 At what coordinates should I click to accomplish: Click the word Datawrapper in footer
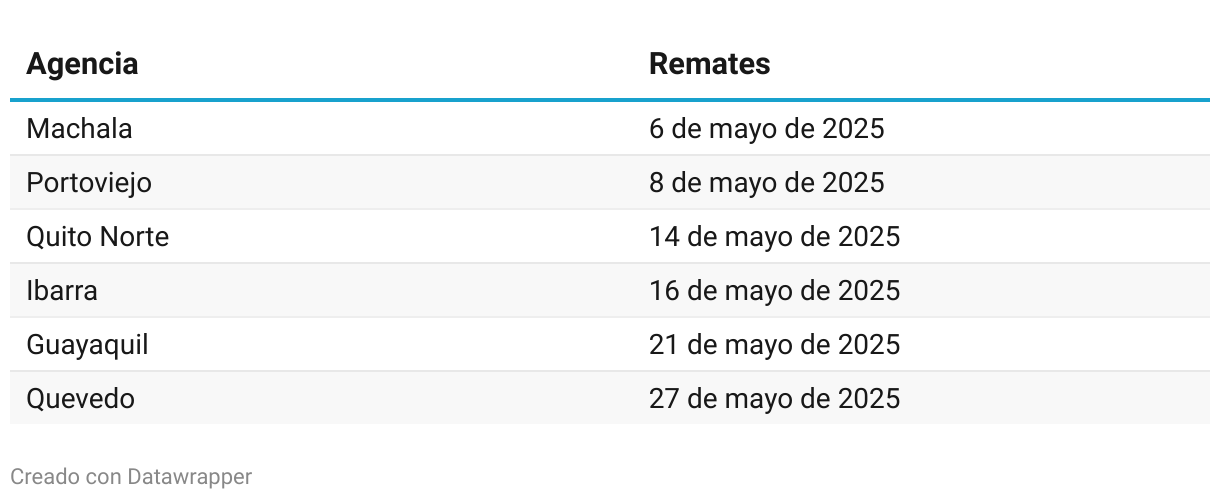point(190,477)
